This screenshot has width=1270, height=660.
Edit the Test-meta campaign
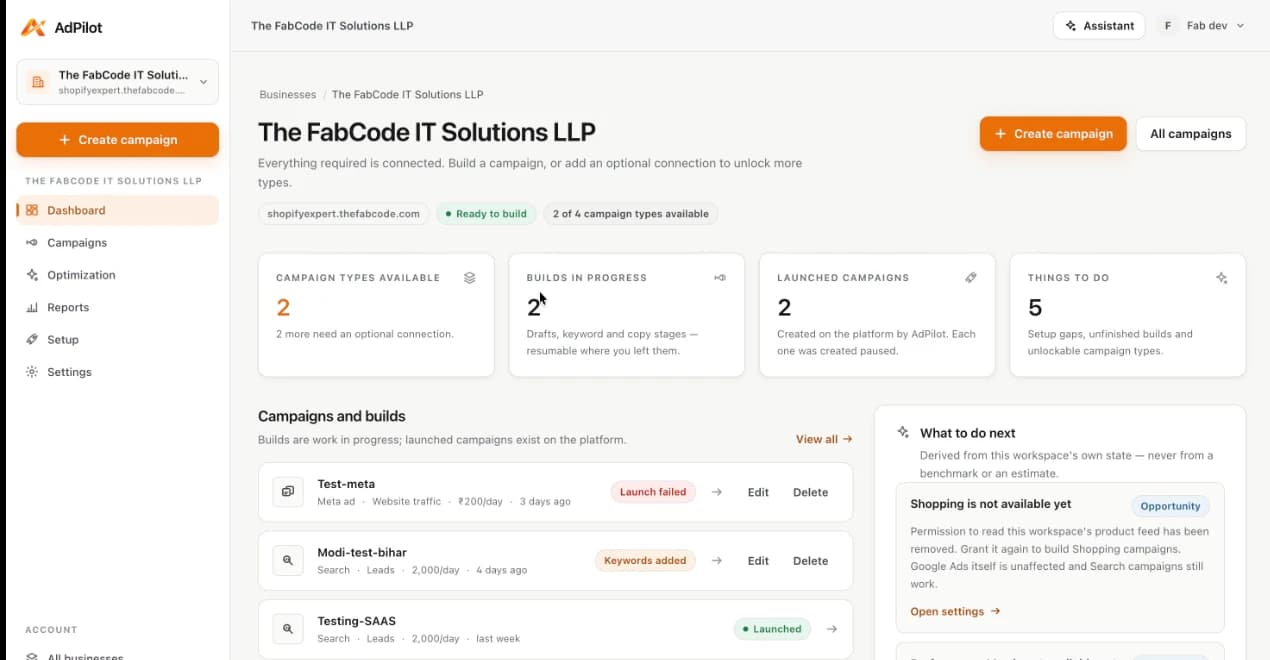[x=758, y=492]
